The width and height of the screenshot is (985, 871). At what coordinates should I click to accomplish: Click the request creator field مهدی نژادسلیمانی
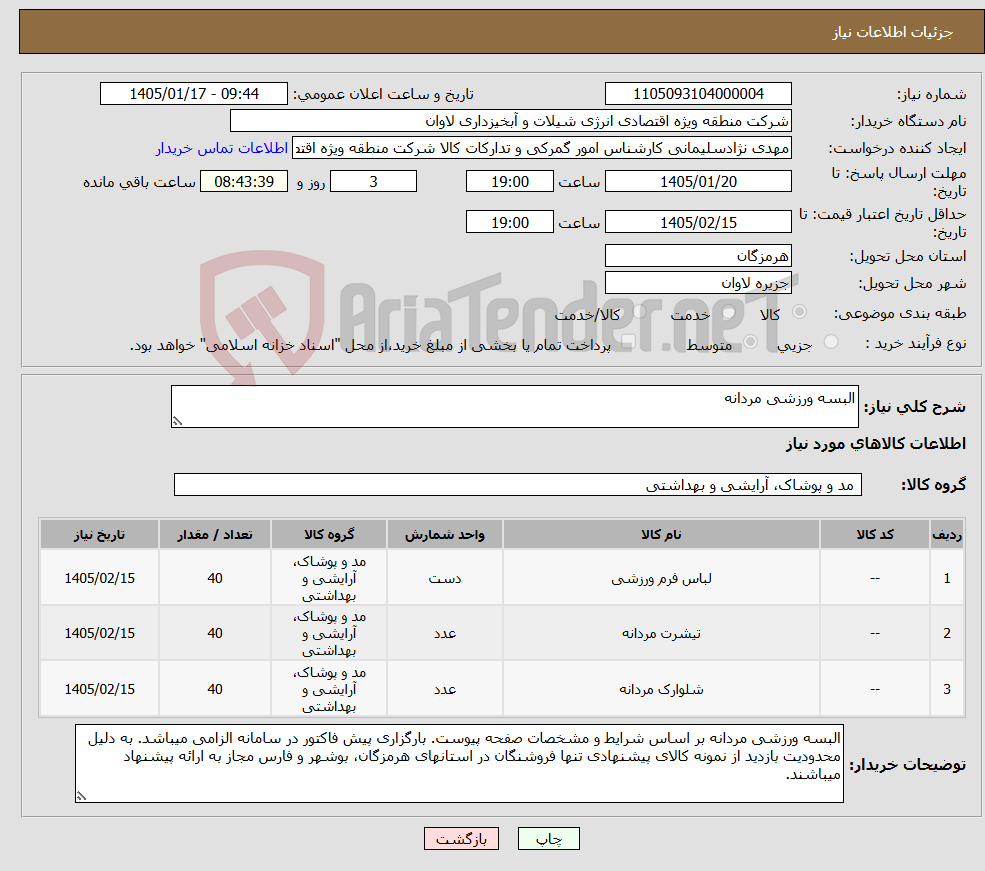click(x=542, y=148)
